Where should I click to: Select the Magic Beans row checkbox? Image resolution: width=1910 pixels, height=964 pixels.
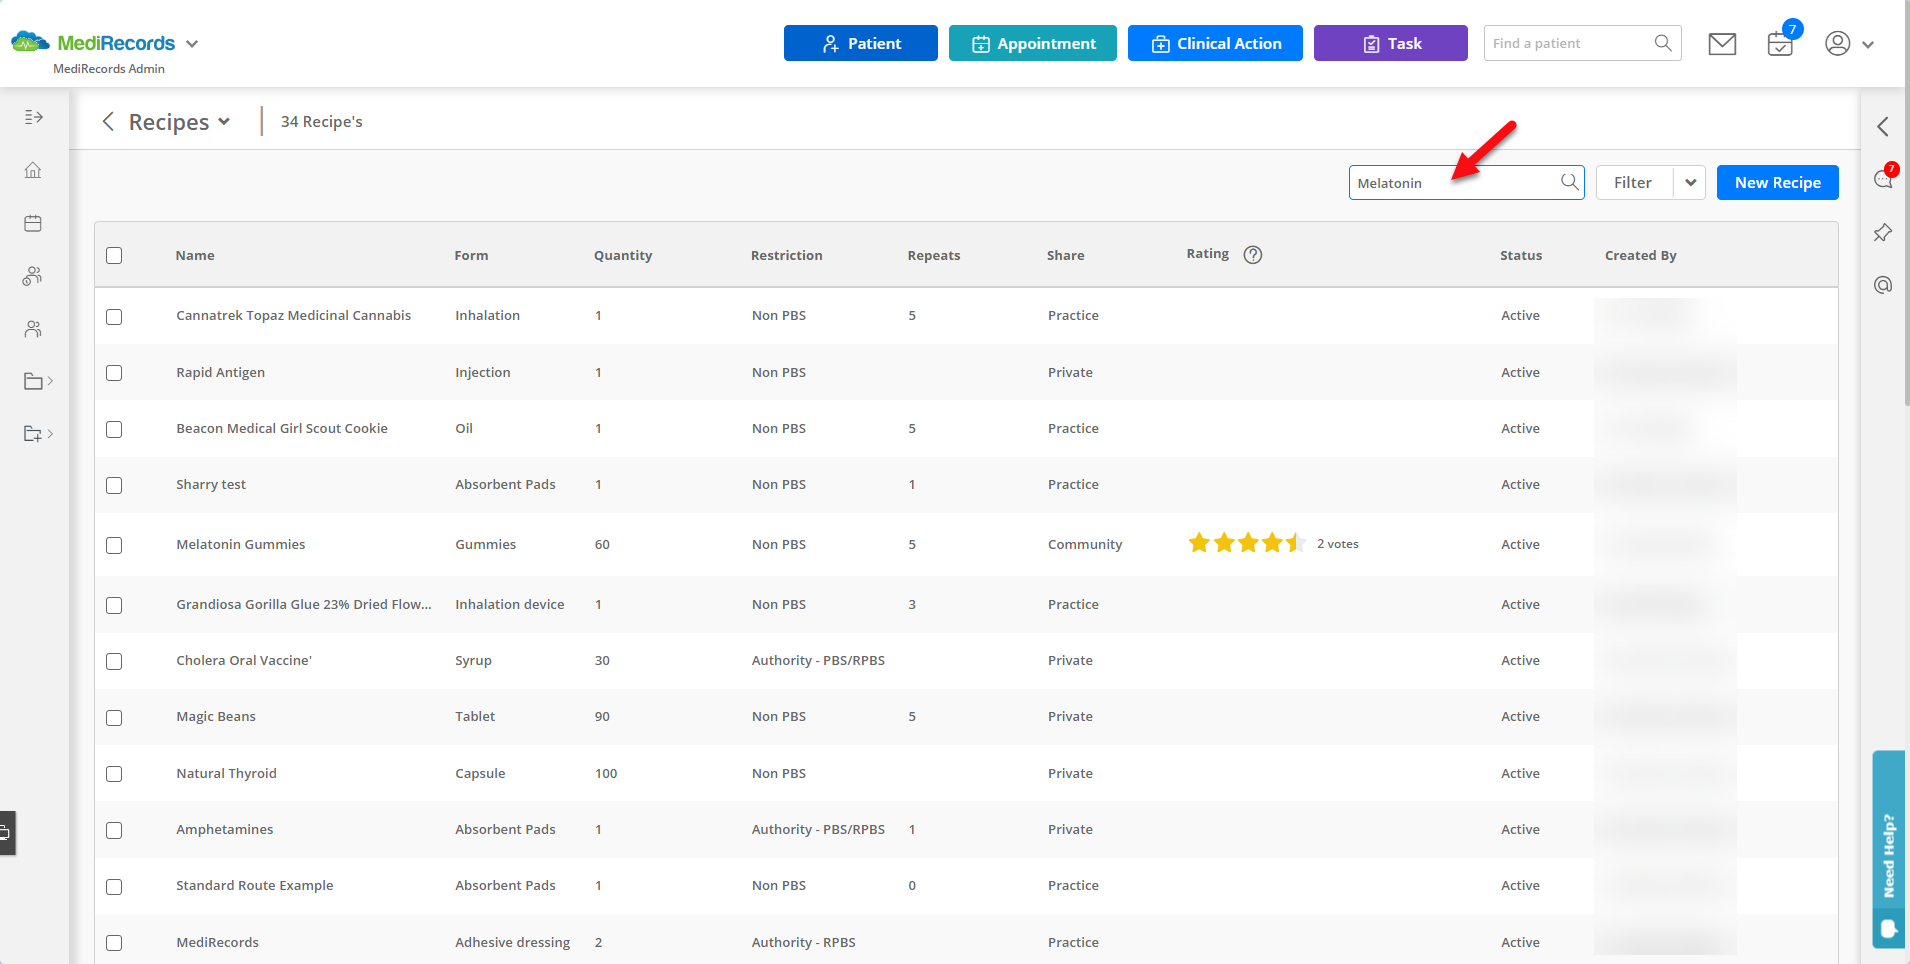click(114, 717)
